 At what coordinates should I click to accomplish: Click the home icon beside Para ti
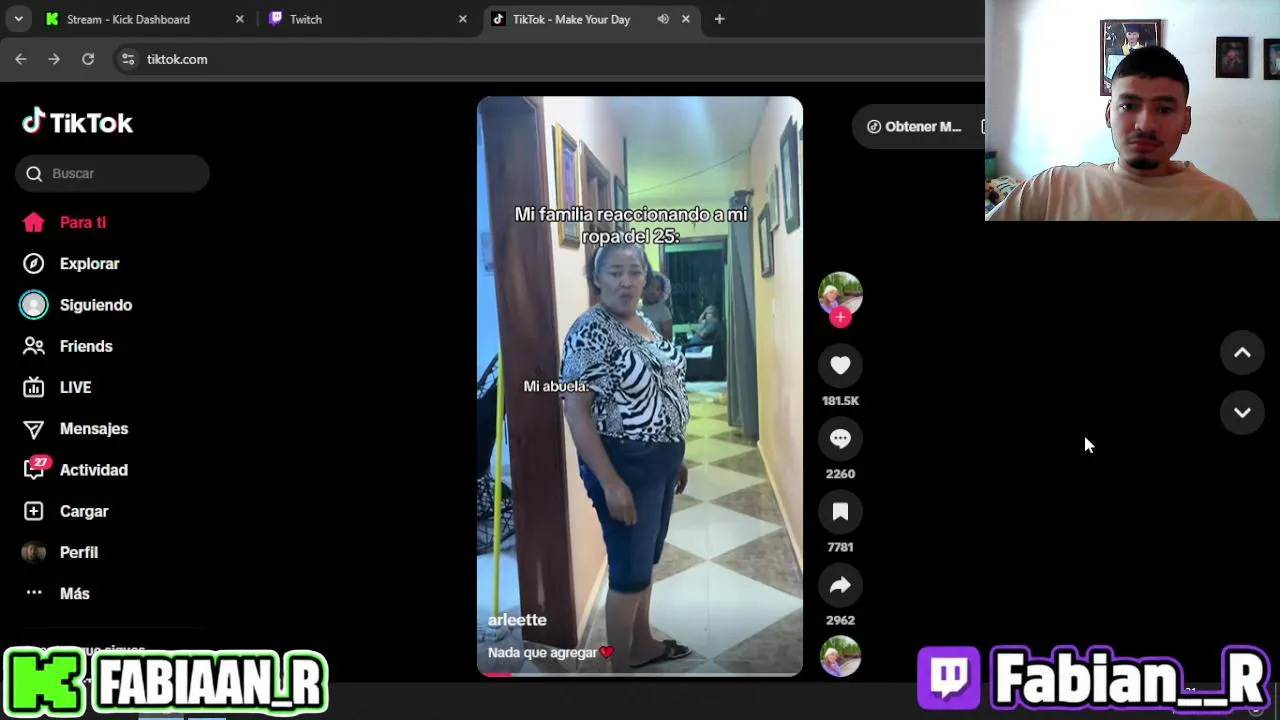pos(34,223)
